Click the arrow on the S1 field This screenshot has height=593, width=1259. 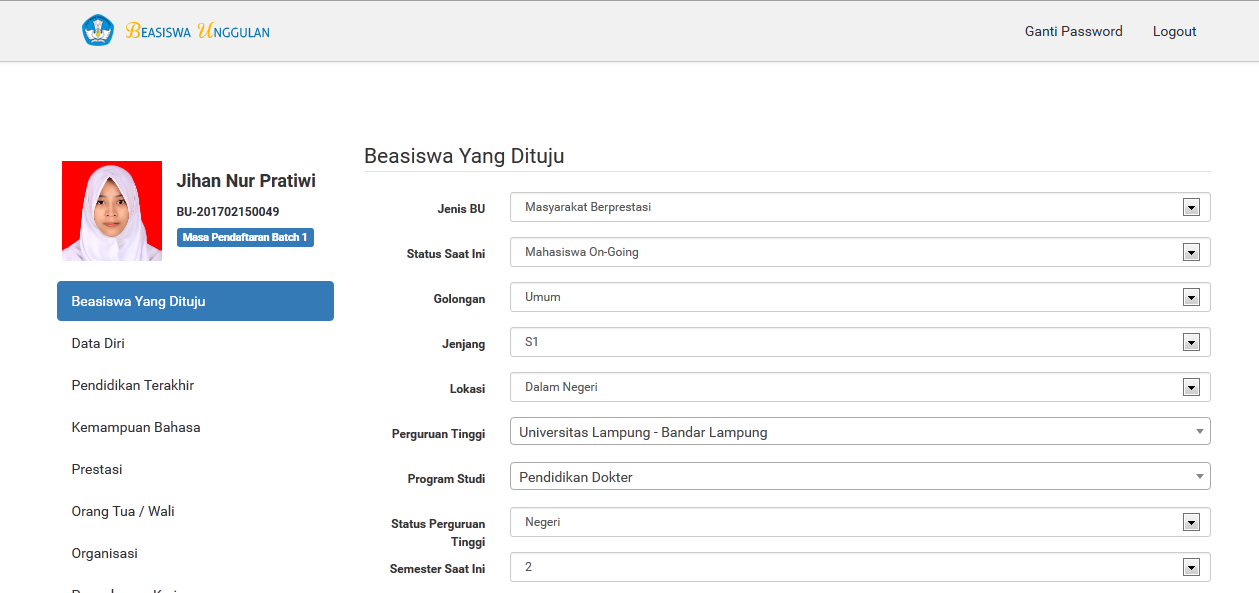click(x=1191, y=343)
